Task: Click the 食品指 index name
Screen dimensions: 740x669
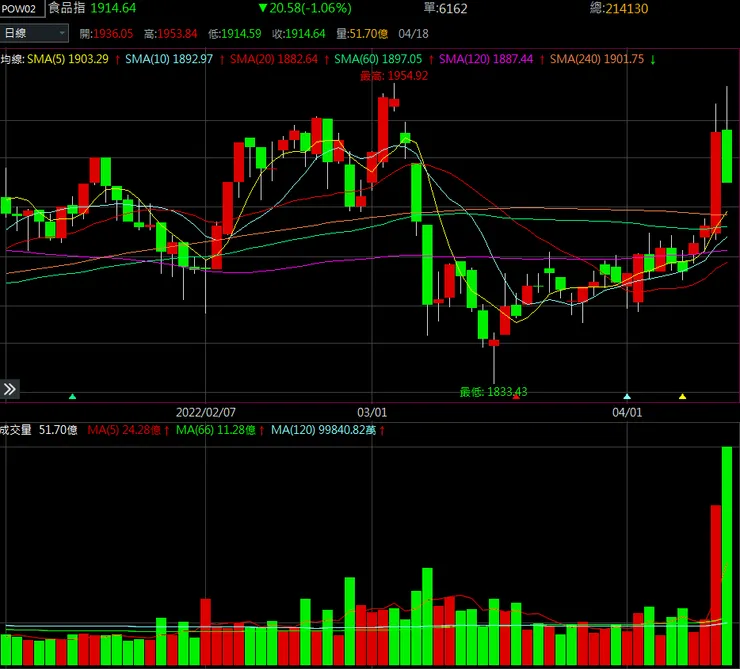Action: (x=67, y=8)
